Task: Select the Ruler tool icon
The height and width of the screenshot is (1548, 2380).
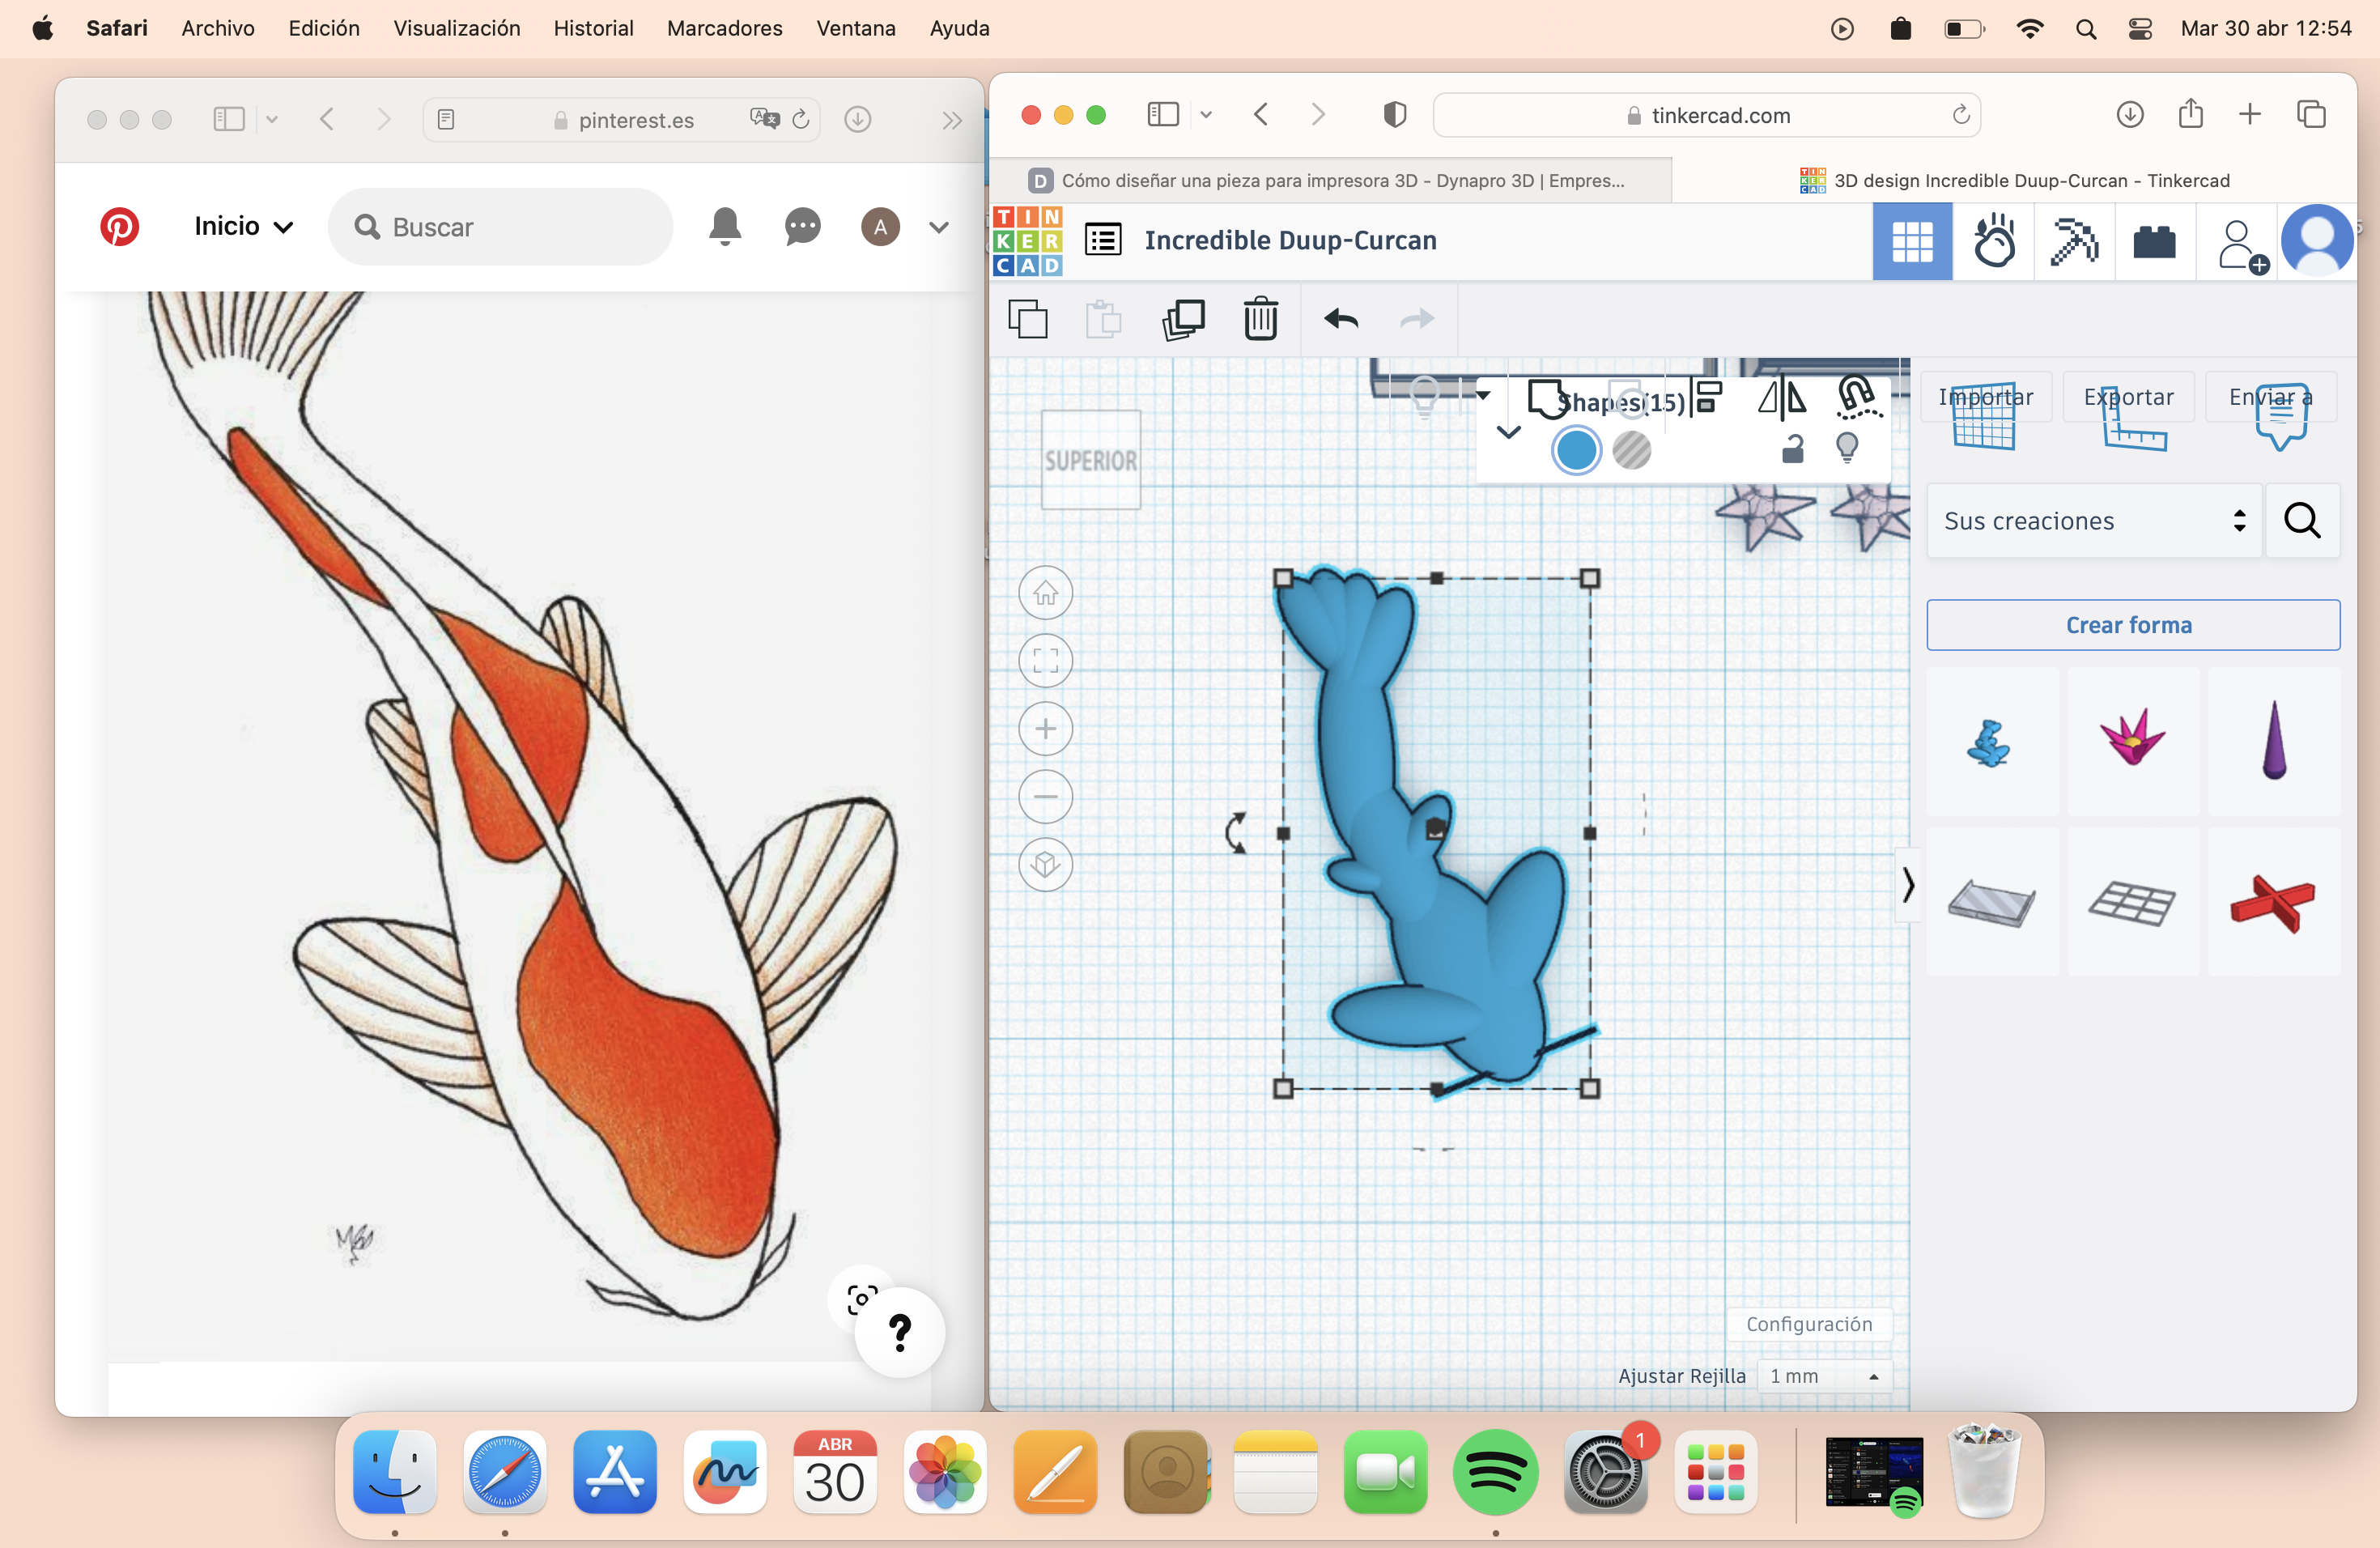Action: coord(2133,420)
